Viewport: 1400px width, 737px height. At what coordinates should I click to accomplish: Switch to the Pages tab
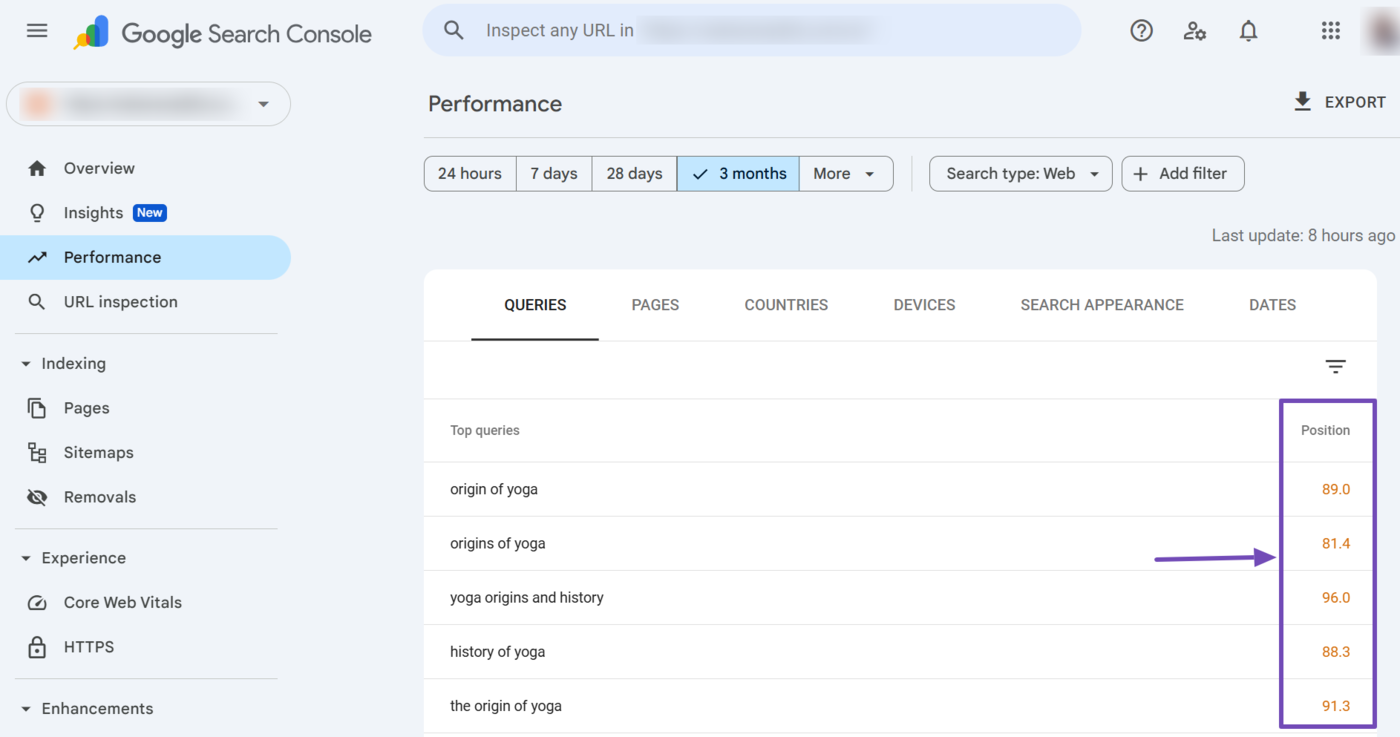pos(655,305)
